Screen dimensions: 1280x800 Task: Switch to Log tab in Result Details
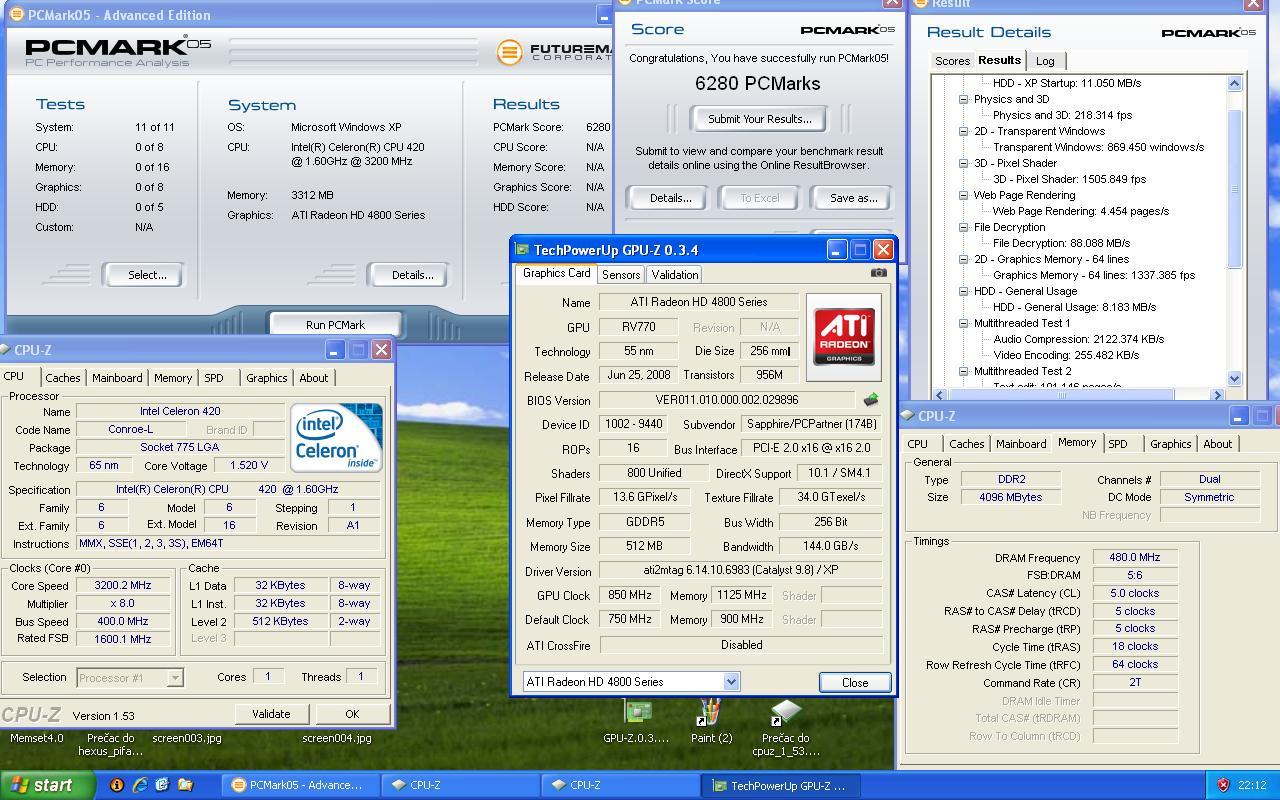tap(1045, 62)
